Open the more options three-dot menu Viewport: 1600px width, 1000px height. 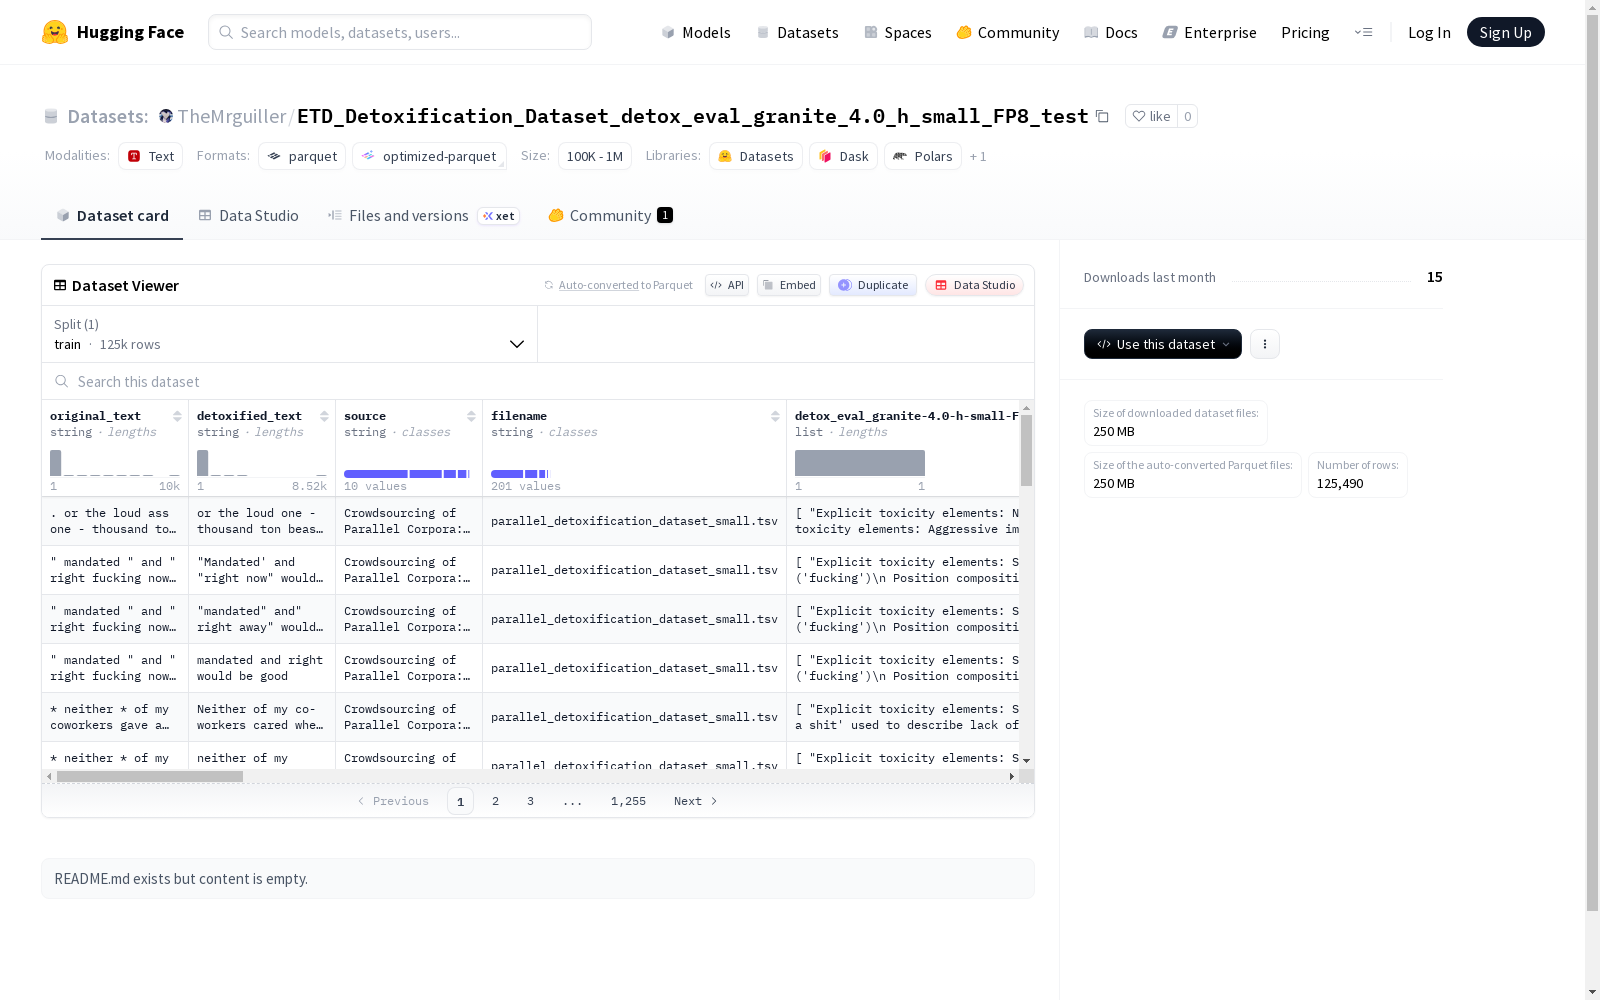(x=1265, y=344)
